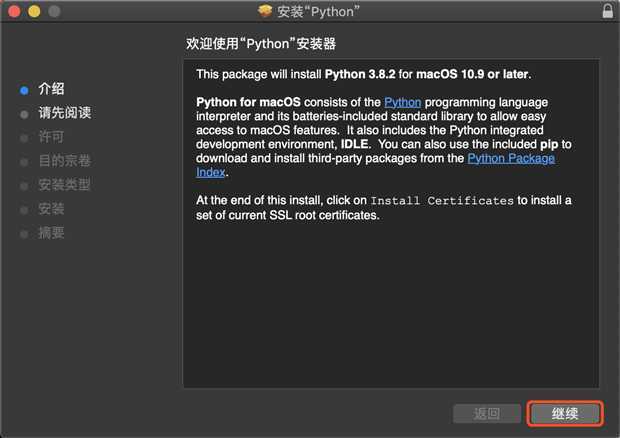Click the package icon next to the window title

click(265, 11)
